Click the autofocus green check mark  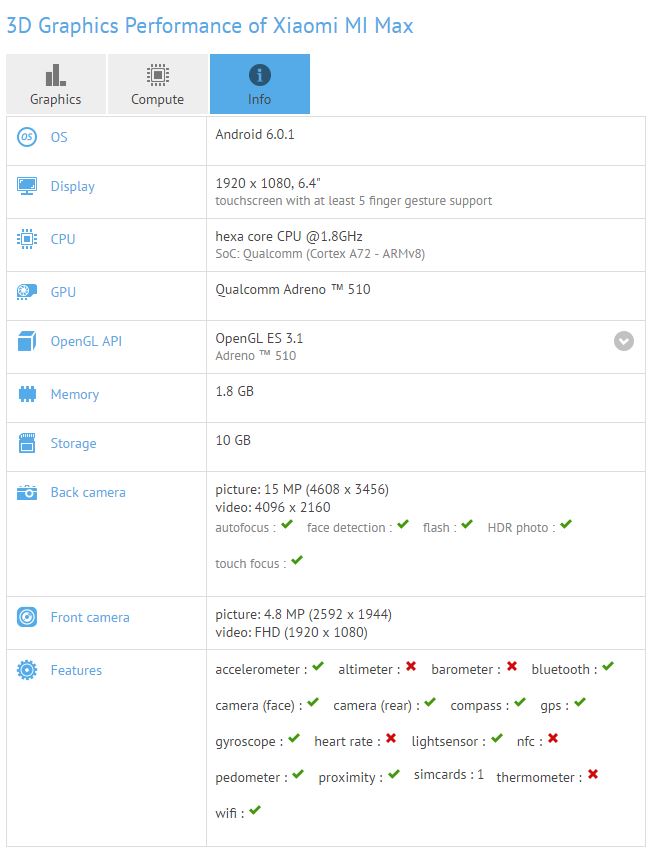[287, 524]
